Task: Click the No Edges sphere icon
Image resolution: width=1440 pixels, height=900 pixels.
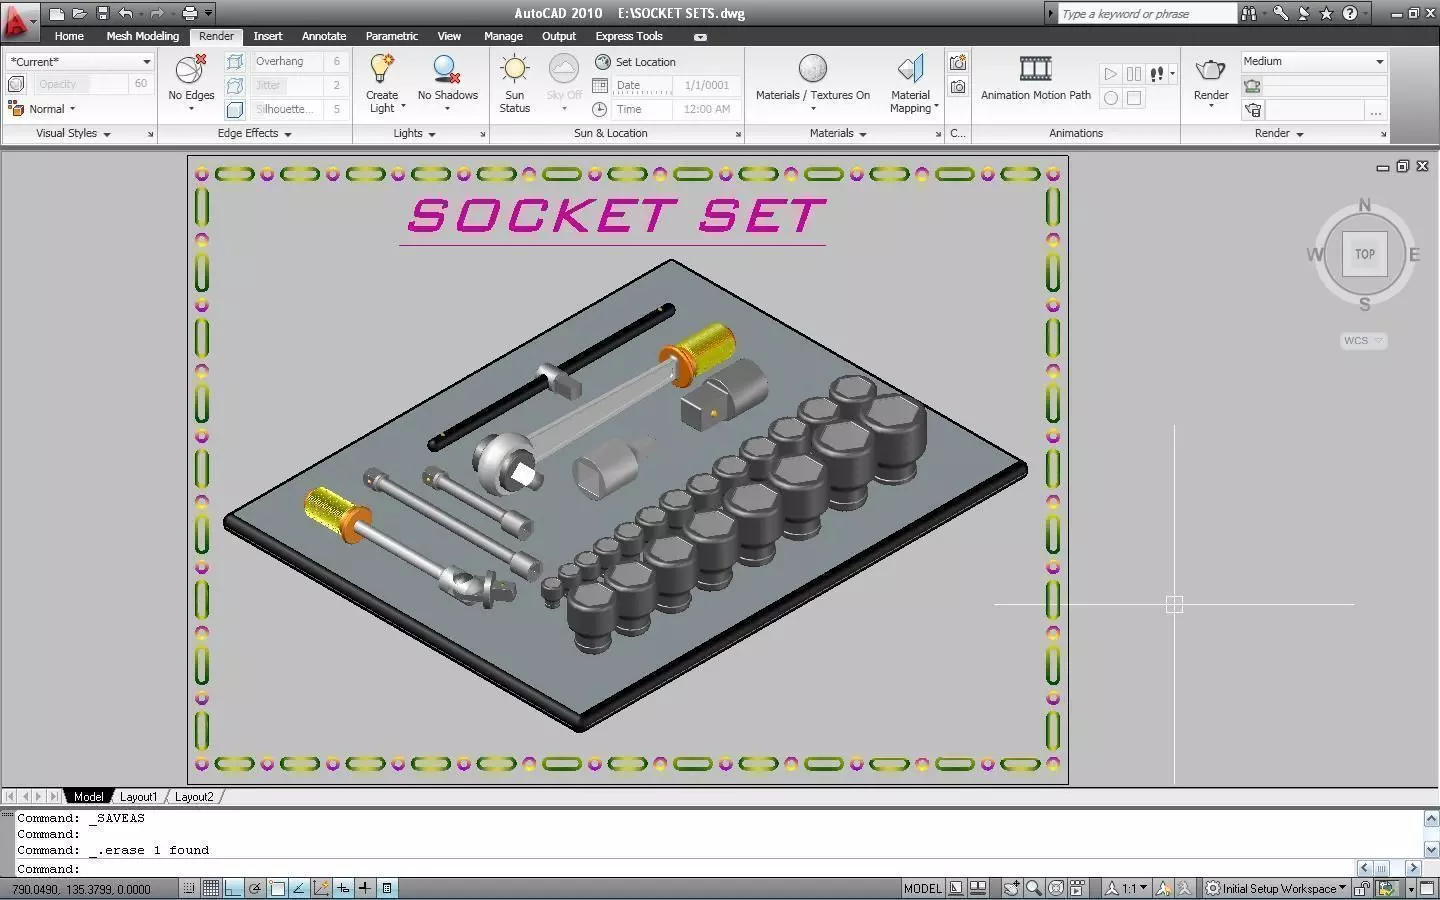Action: [x=190, y=69]
